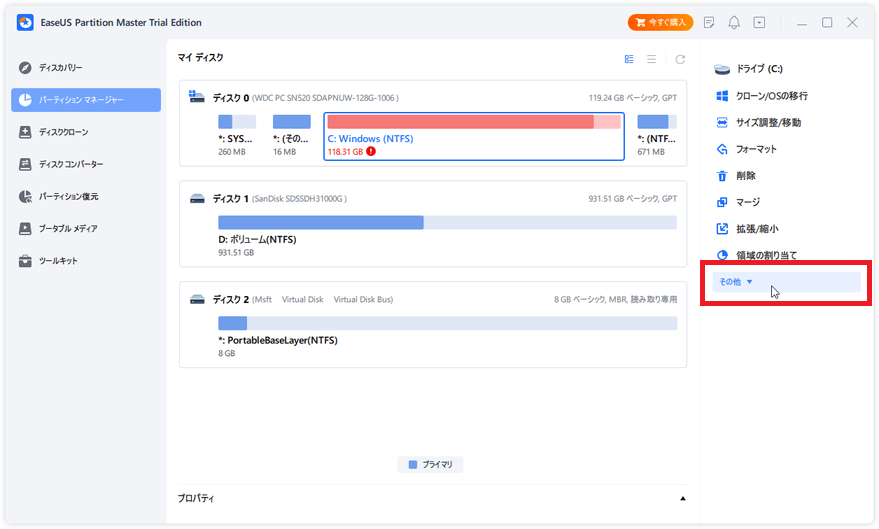Click the プライマリ legend color swatch
This screenshot has height=529, width=879.
pyautogui.click(x=412, y=465)
